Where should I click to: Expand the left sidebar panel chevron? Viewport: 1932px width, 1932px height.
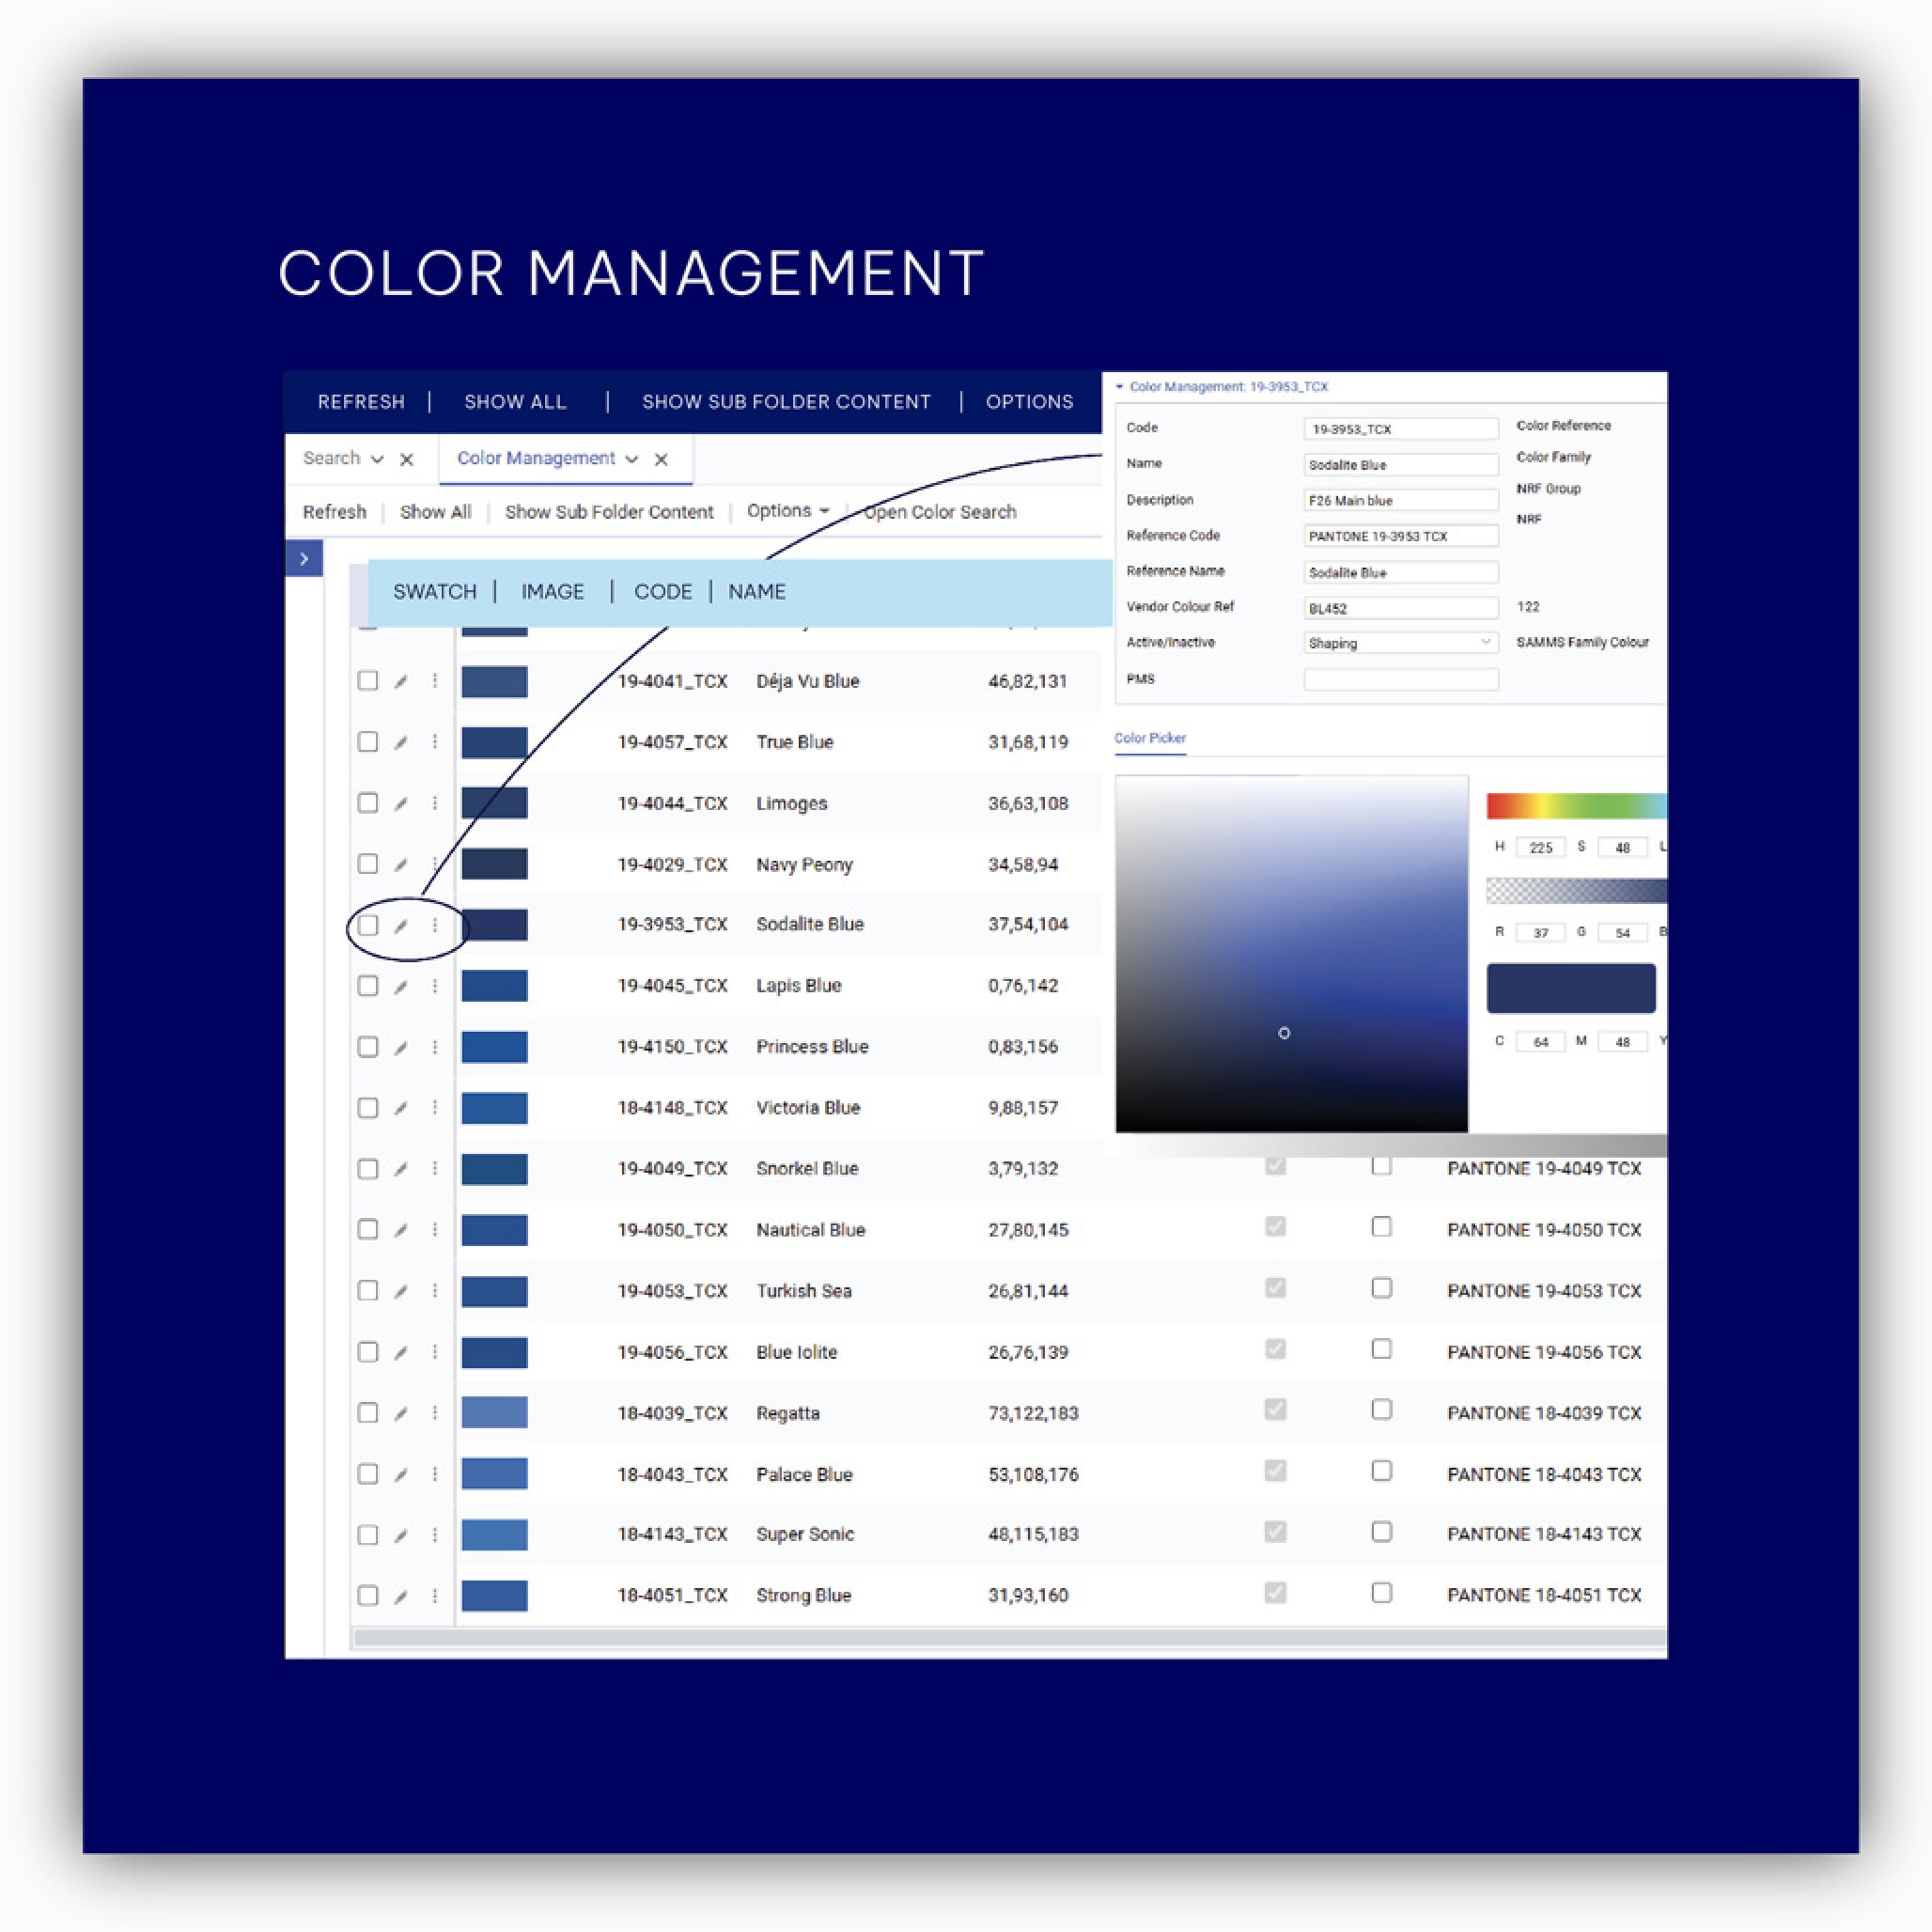point(305,559)
